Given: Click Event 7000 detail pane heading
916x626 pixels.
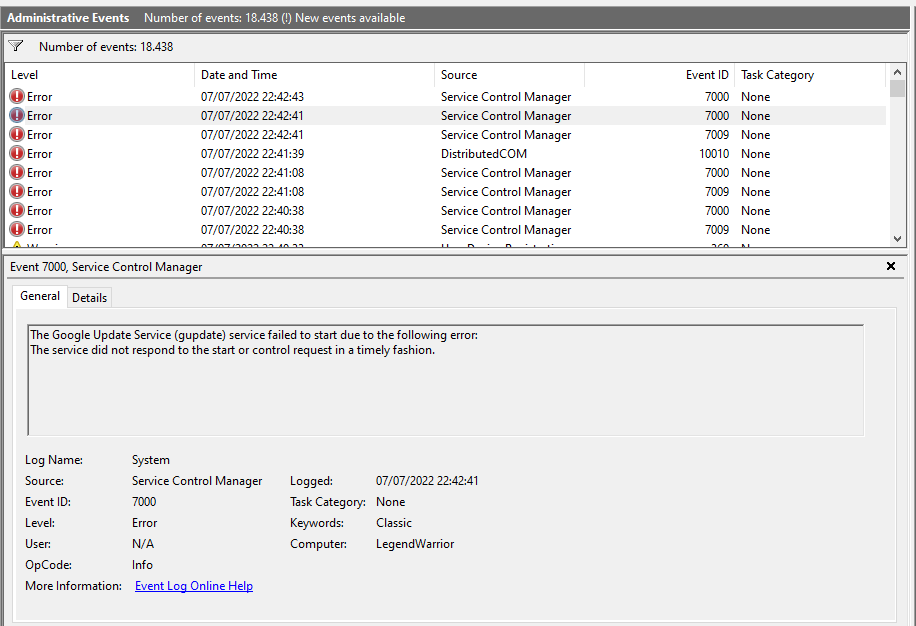Looking at the screenshot, I should point(106,267).
